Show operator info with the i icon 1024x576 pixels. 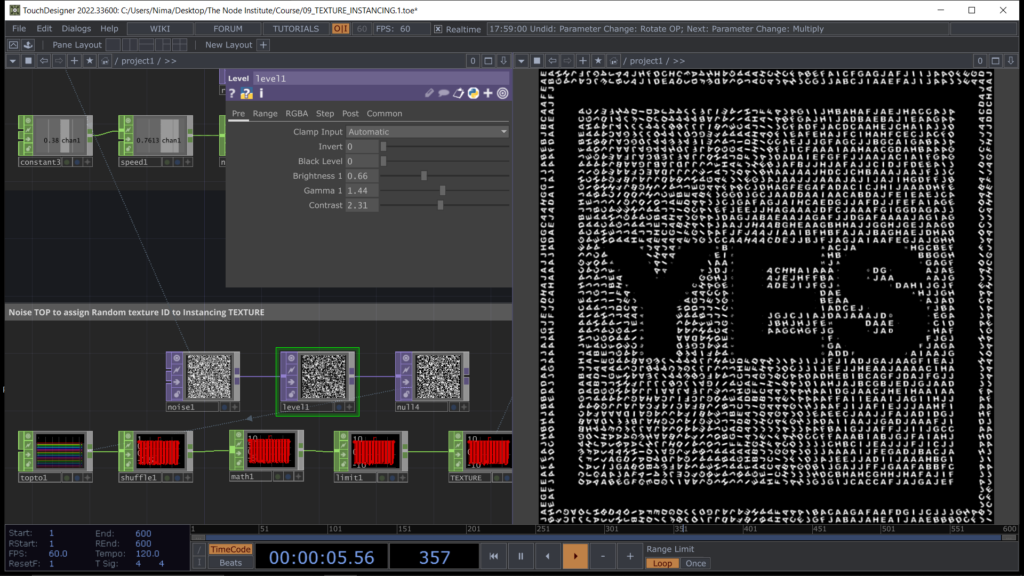pos(261,93)
